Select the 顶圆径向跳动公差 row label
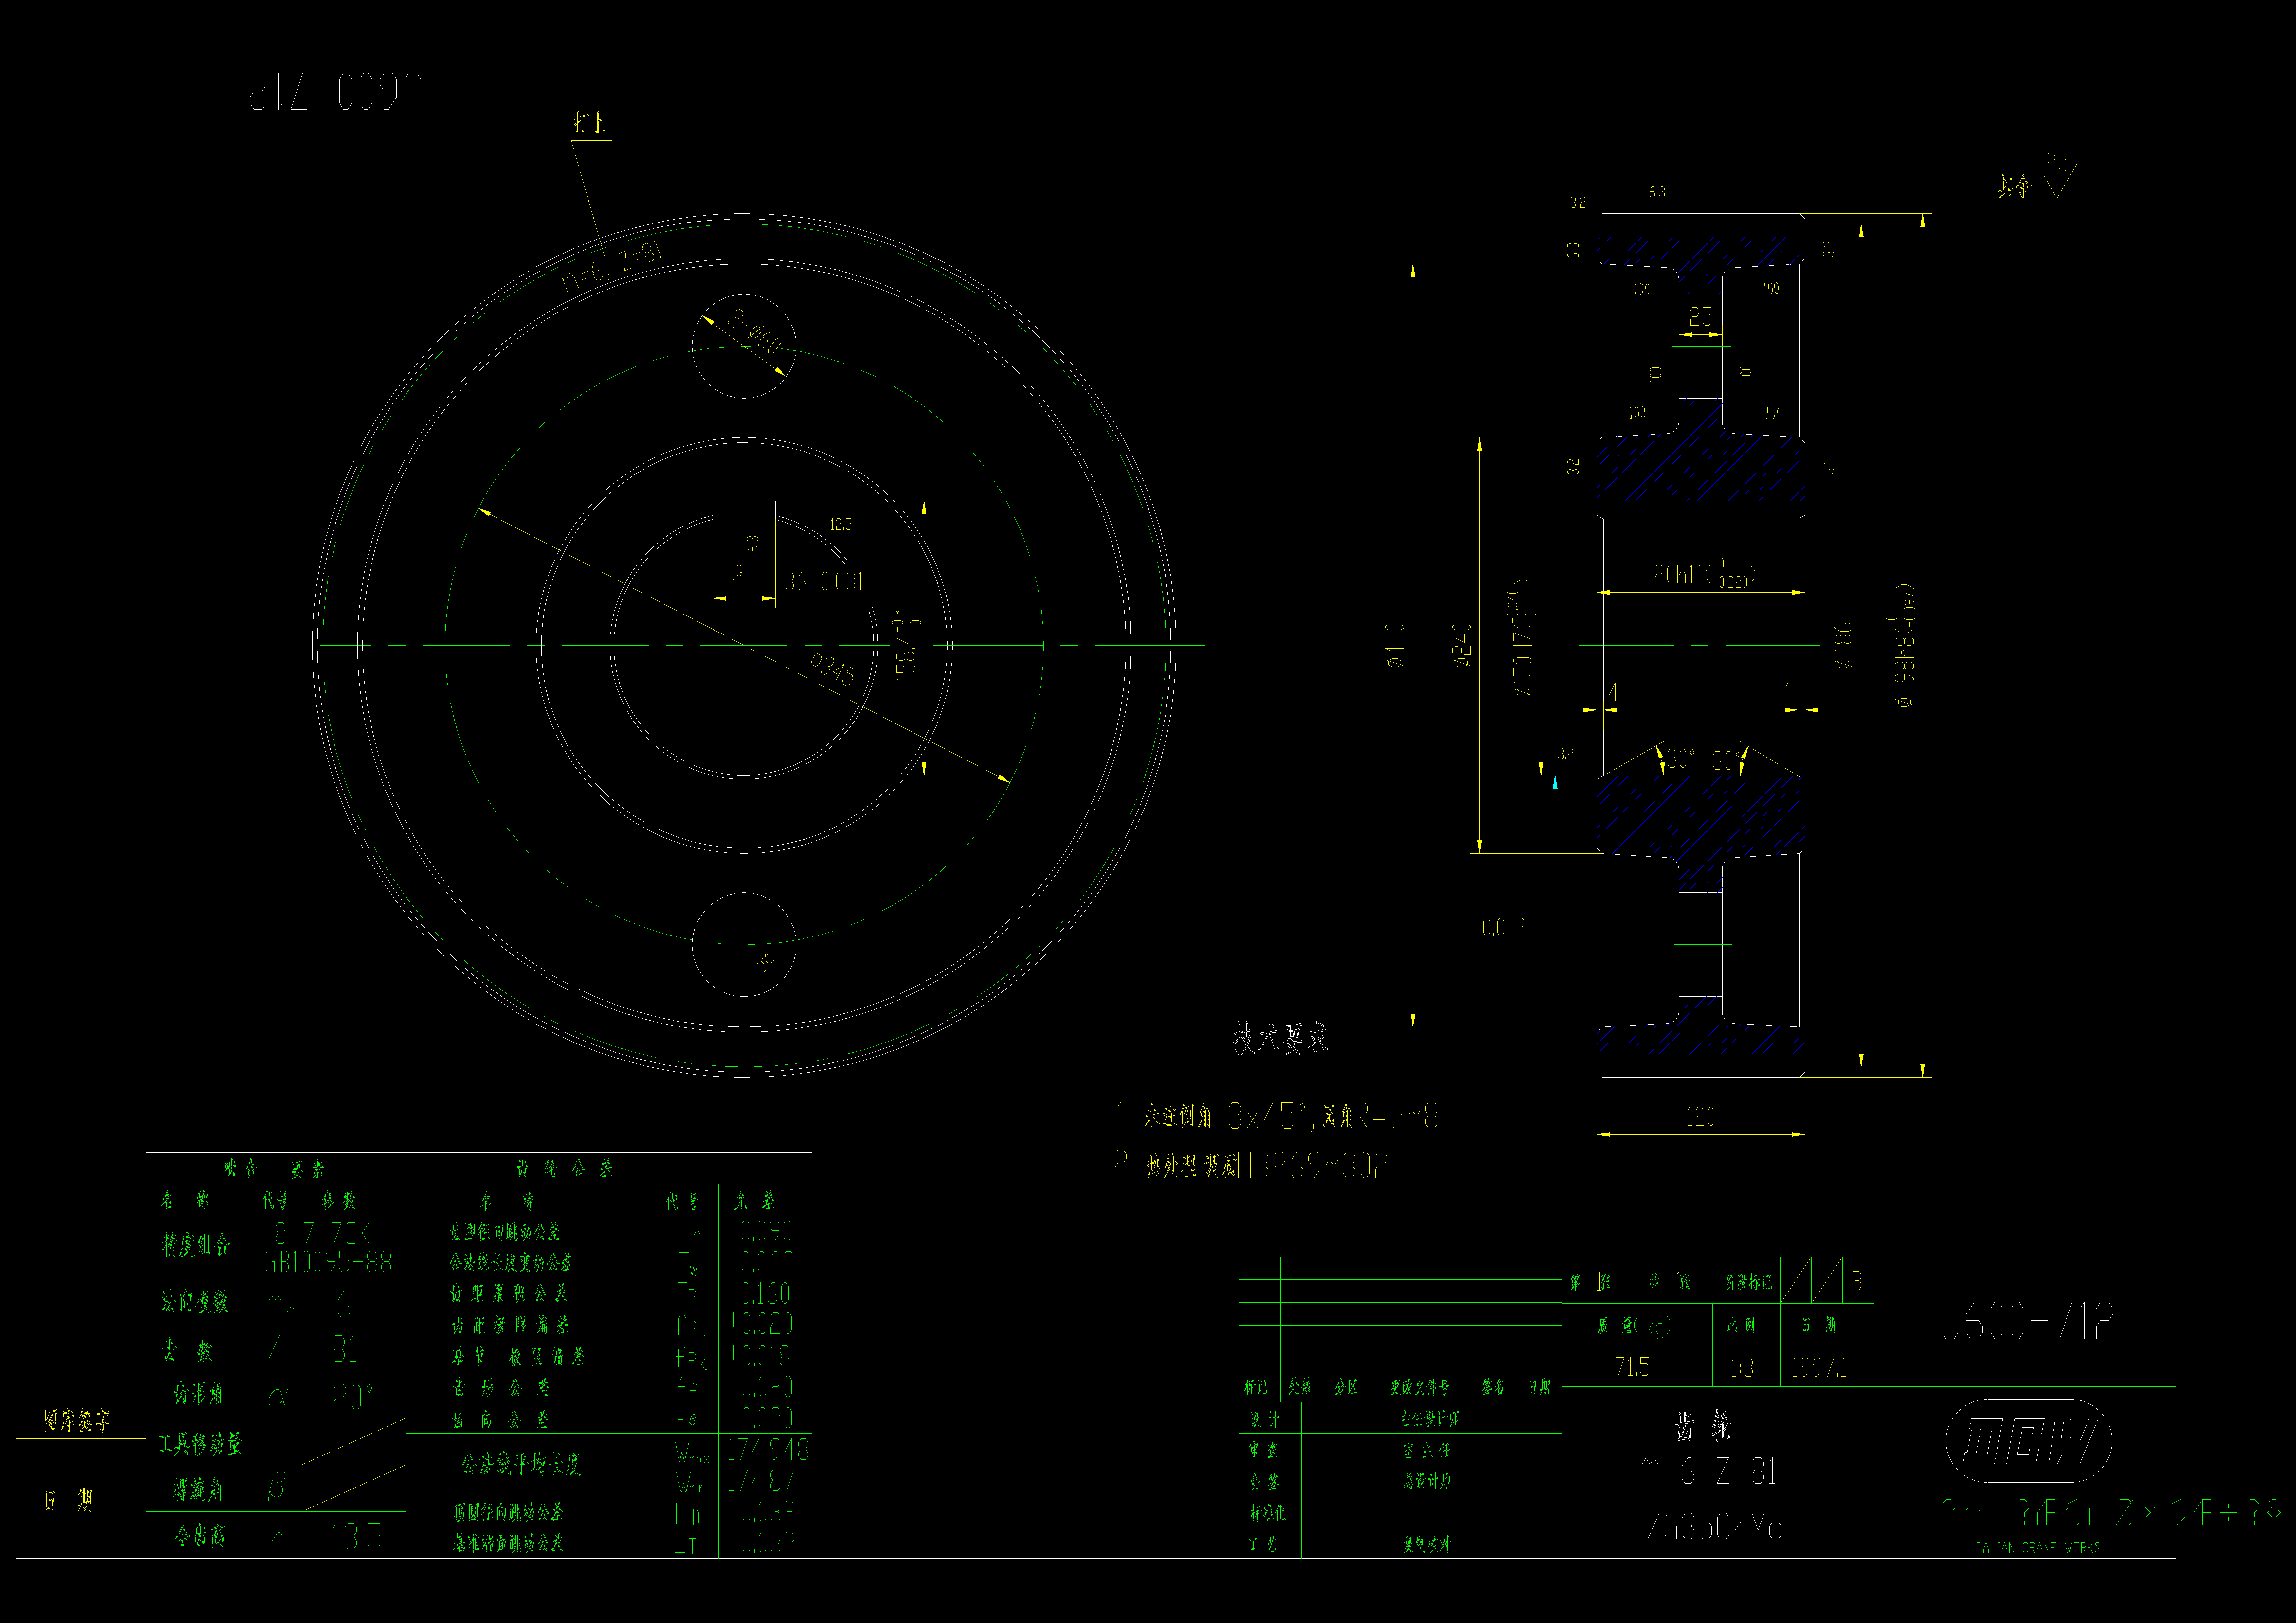 coord(508,1512)
